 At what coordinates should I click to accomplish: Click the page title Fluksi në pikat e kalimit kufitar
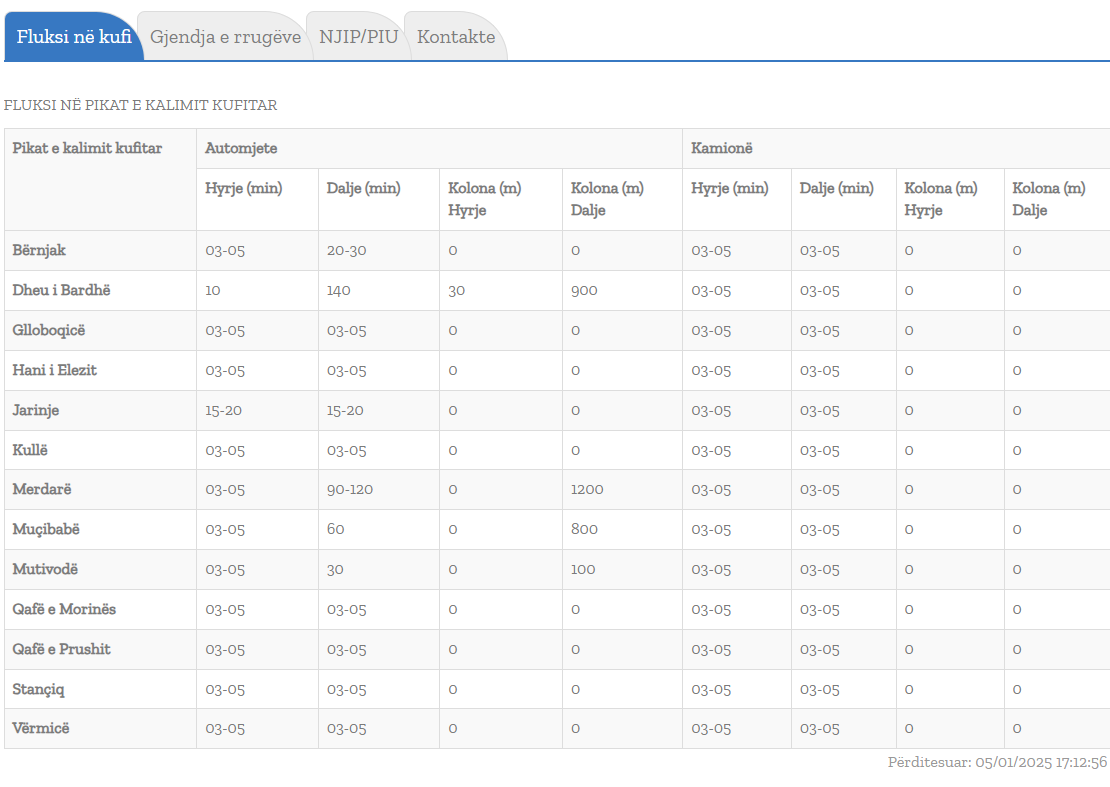[x=141, y=105]
